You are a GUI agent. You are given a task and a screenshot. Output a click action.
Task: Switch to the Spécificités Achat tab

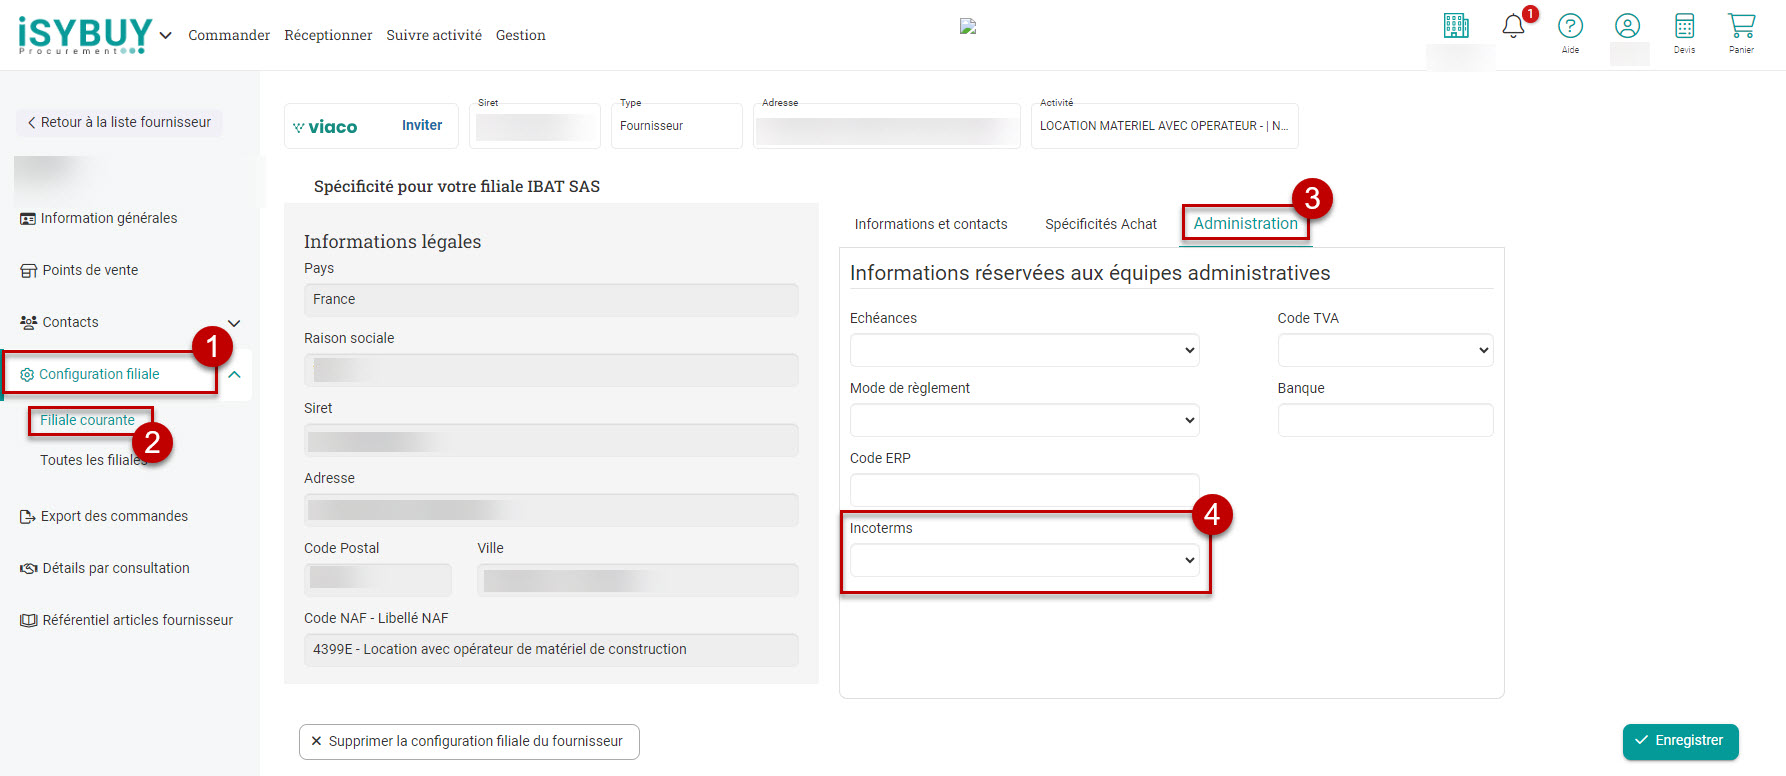(x=1100, y=224)
